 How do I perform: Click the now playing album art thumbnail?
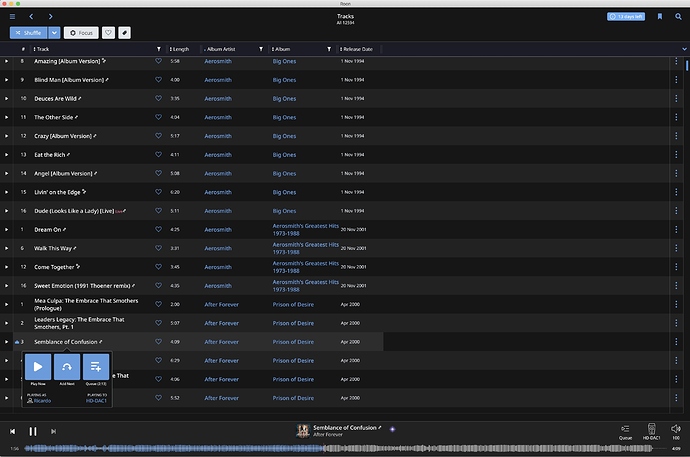303,431
